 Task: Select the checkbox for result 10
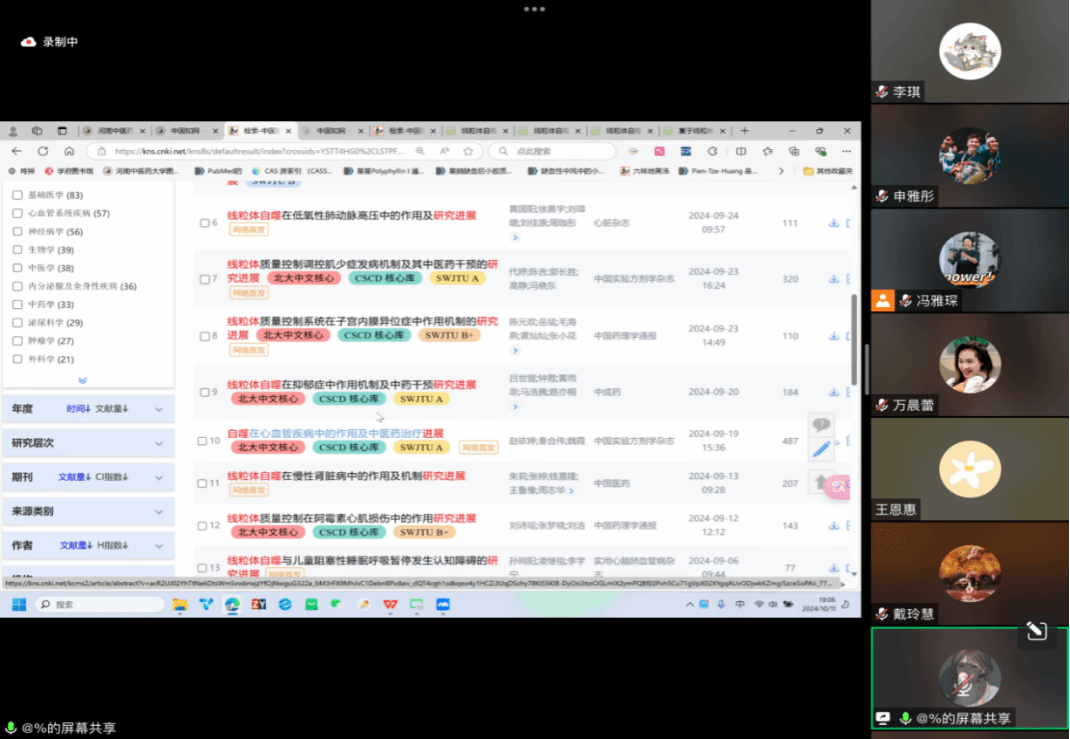(202, 441)
